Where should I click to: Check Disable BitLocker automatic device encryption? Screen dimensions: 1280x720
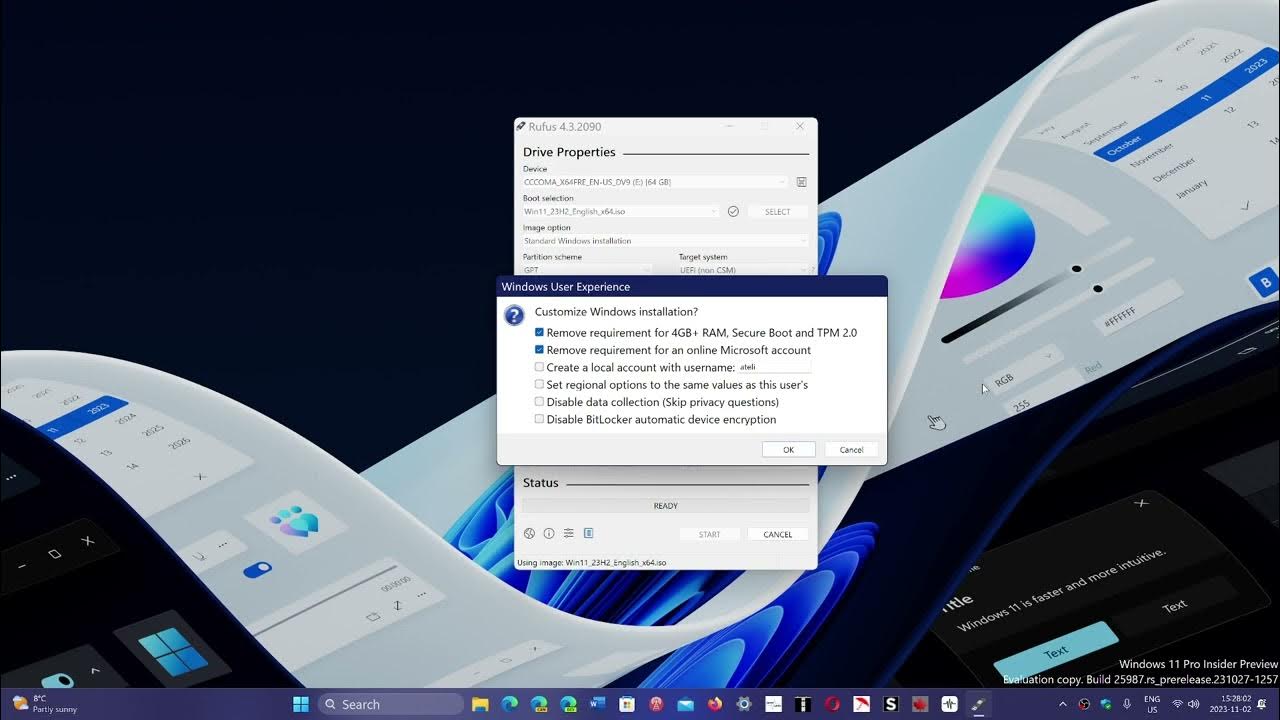(x=540, y=419)
